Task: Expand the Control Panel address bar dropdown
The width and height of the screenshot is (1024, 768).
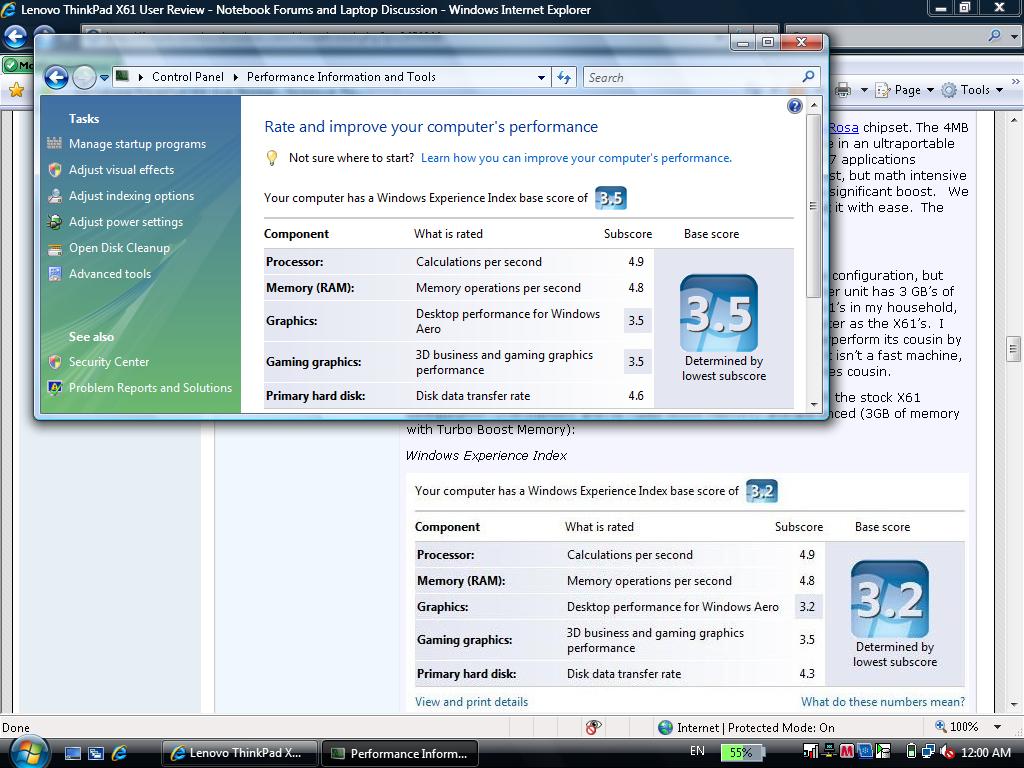Action: coord(541,78)
